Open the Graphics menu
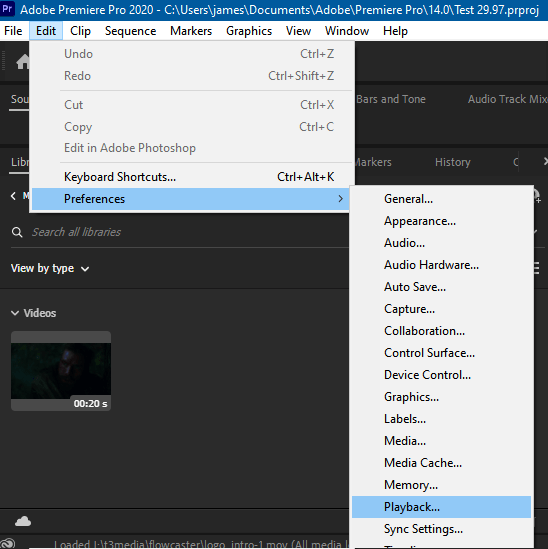548x549 pixels. tap(249, 31)
